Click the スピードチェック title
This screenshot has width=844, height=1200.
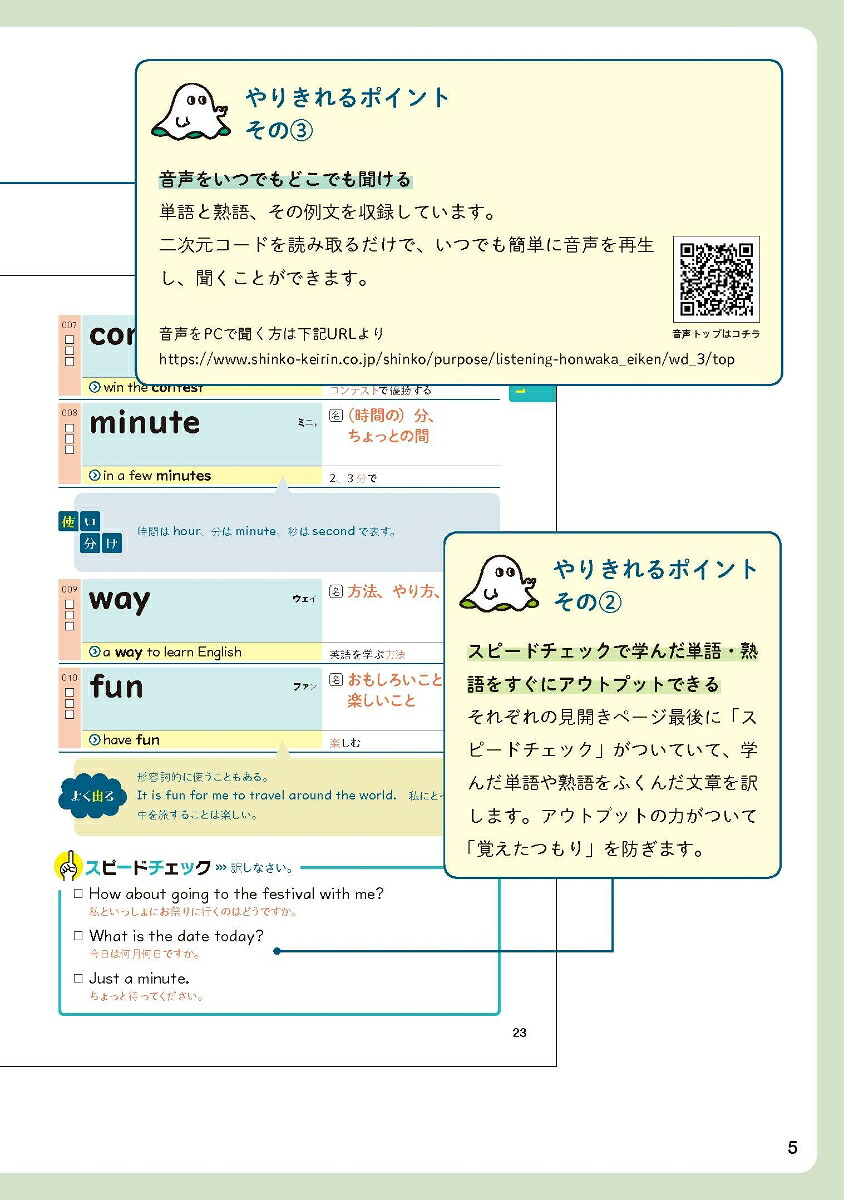click(148, 867)
